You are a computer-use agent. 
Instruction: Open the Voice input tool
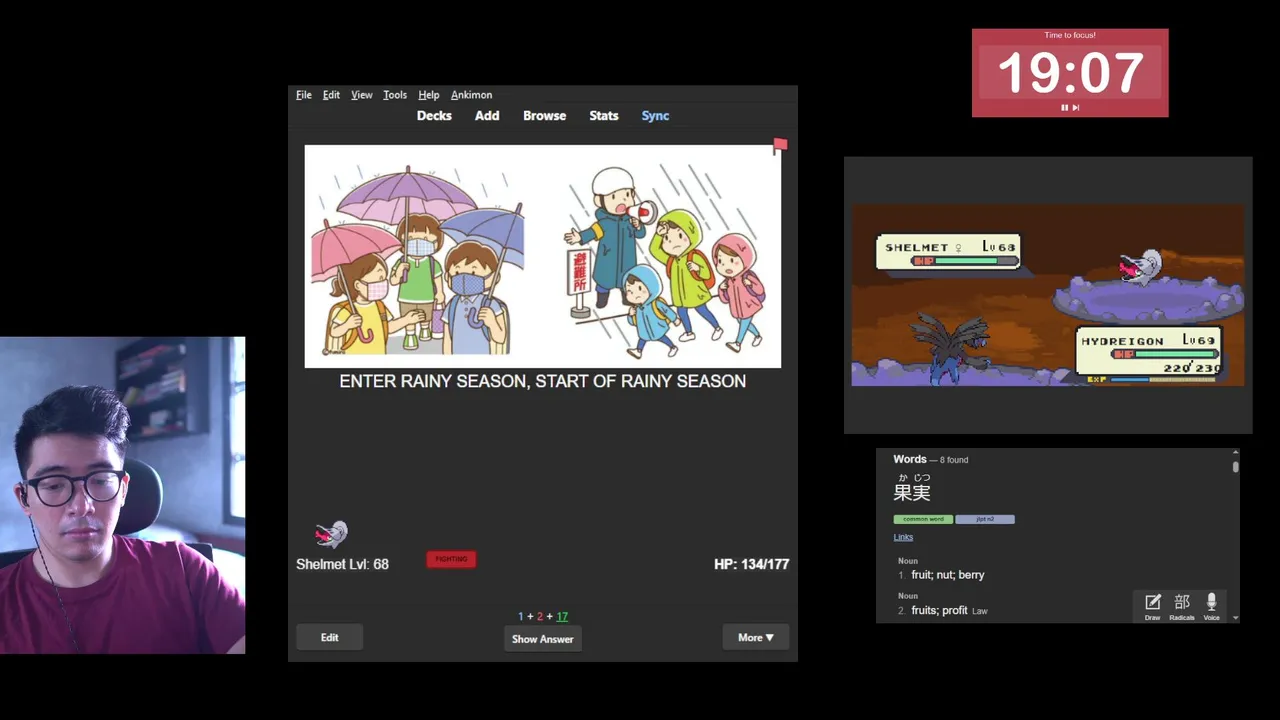point(1211,606)
